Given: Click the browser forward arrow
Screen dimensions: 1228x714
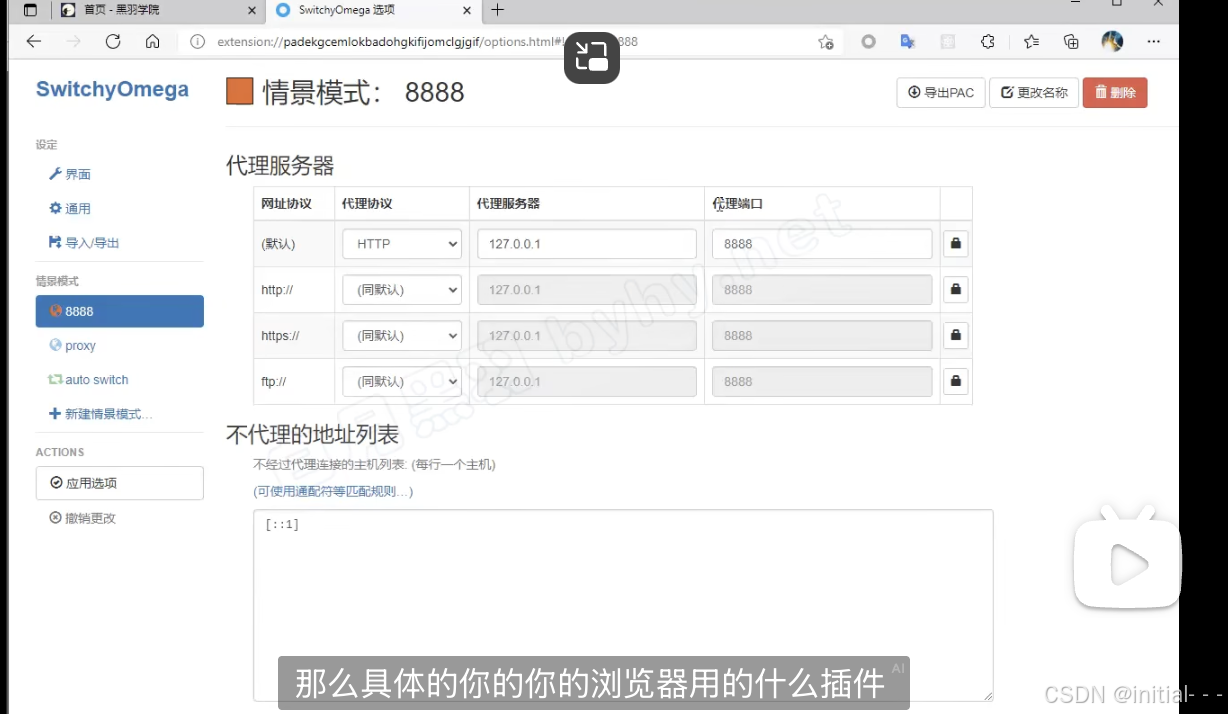Looking at the screenshot, I should pyautogui.click(x=73, y=41).
